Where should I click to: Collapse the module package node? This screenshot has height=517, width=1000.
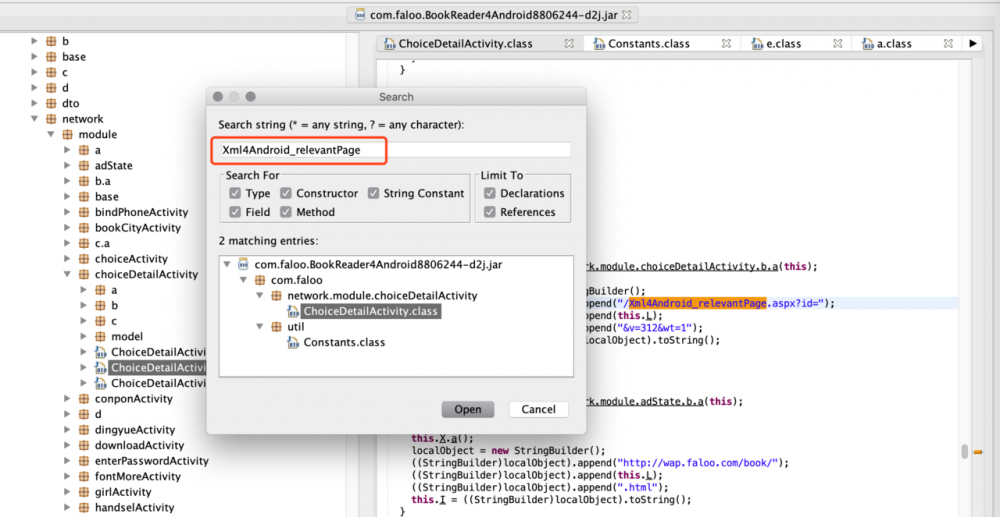coord(51,135)
